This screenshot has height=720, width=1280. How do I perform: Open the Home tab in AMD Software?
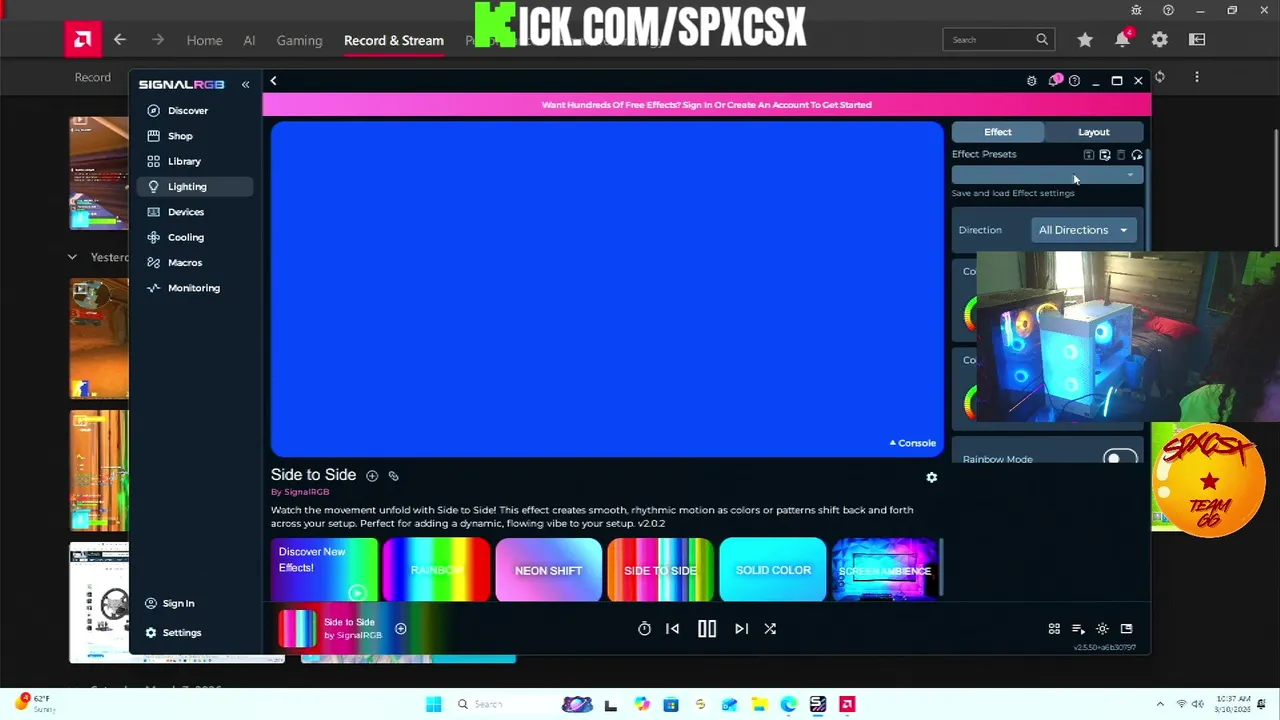[204, 40]
